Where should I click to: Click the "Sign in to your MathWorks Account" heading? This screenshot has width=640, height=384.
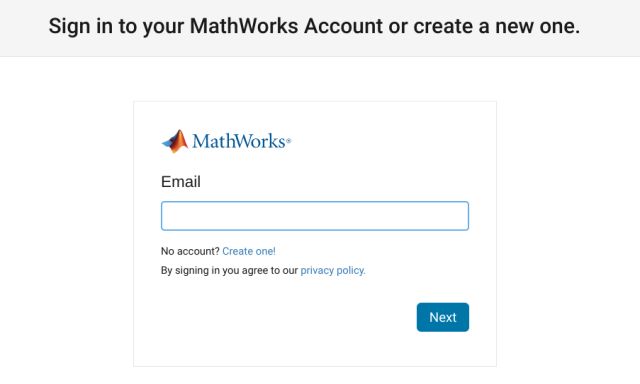point(216,26)
